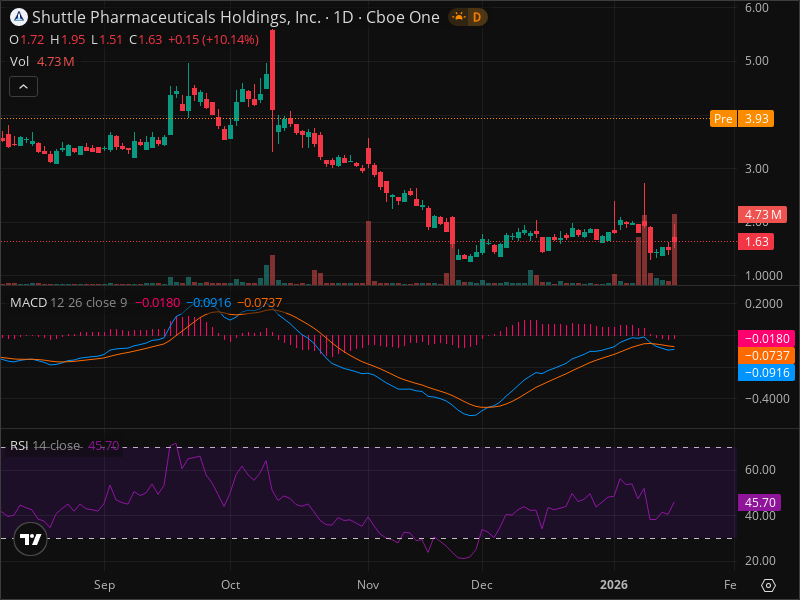
Task: Click the Cboe One exchange label
Action: click(x=403, y=17)
